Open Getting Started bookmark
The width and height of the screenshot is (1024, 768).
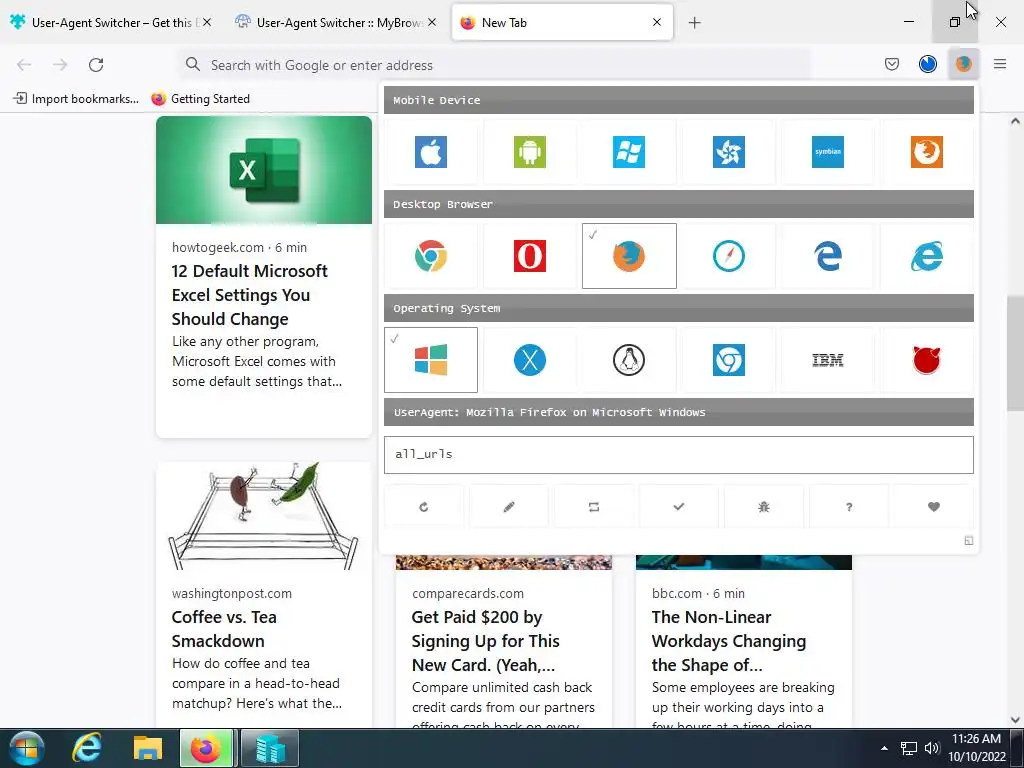pyautogui.click(x=200, y=99)
